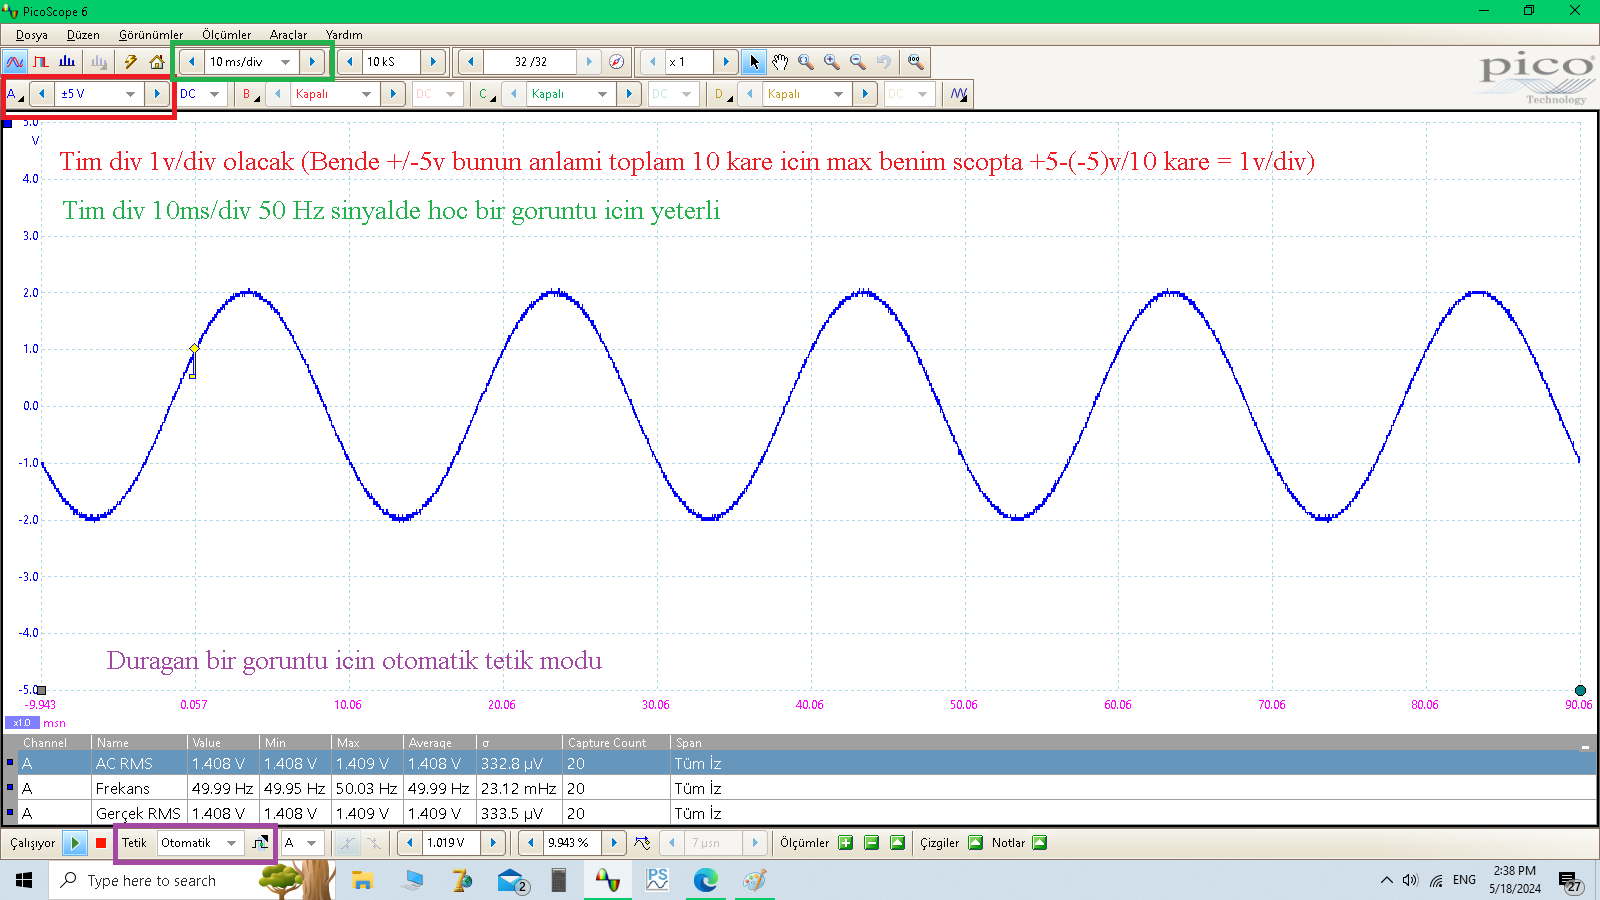Viewport: 1600px width, 900px height.
Task: Increase trigger threshold 1.019 V arrow
Action: tap(493, 843)
